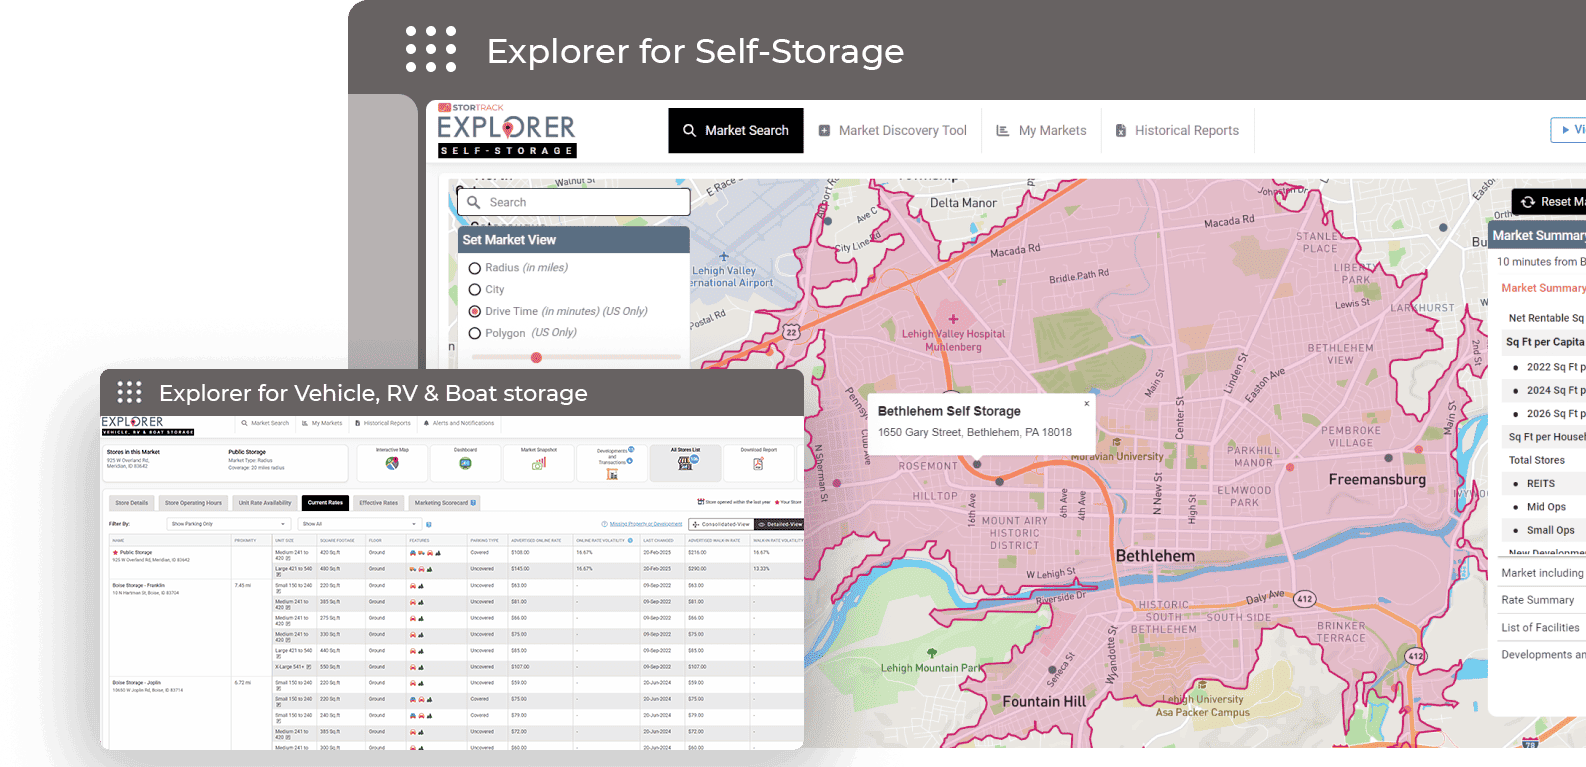Close the Bethlehem Self Storage popup

point(1086,404)
